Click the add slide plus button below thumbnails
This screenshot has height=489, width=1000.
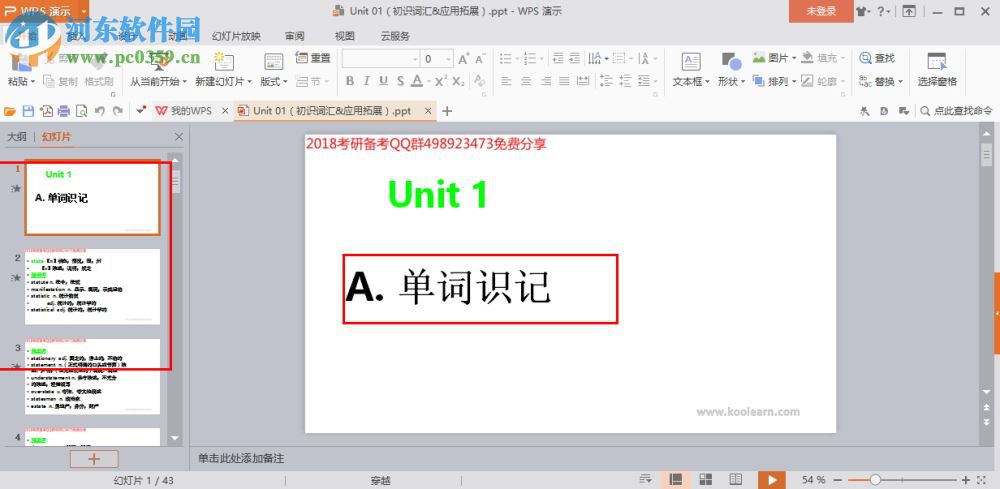[x=94, y=458]
